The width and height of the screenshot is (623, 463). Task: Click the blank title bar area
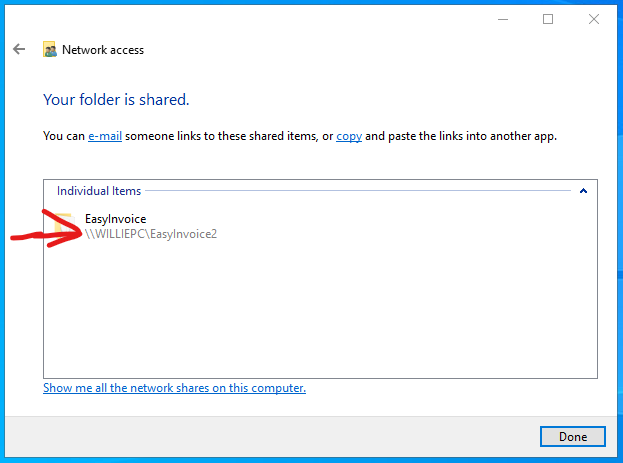[x=278, y=19]
